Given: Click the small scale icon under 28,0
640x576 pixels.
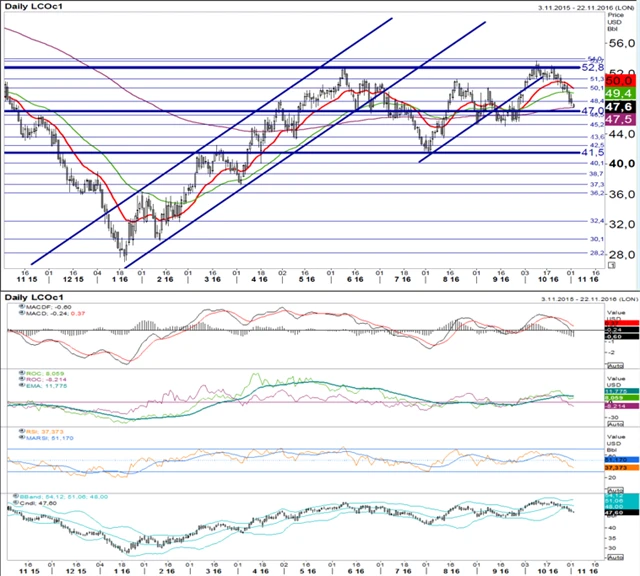Looking at the screenshot, I should pyautogui.click(x=611, y=265).
